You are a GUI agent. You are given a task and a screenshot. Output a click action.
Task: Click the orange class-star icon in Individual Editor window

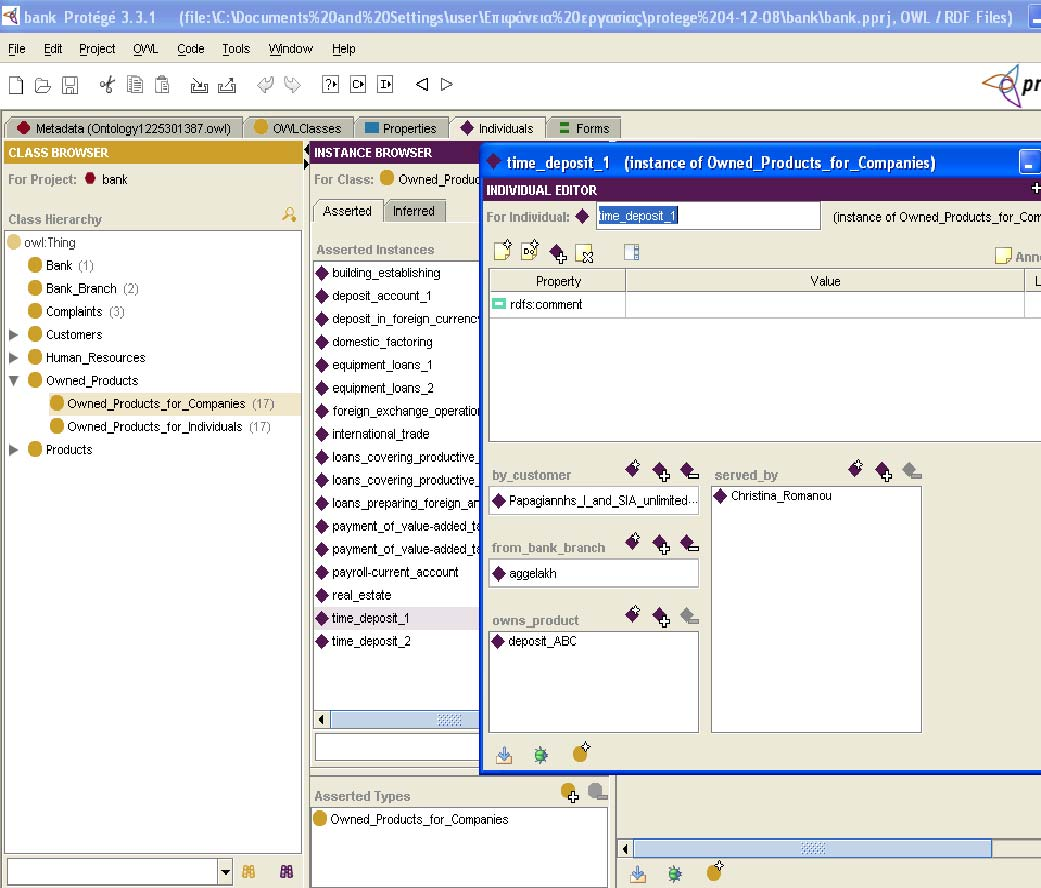[x=581, y=752]
